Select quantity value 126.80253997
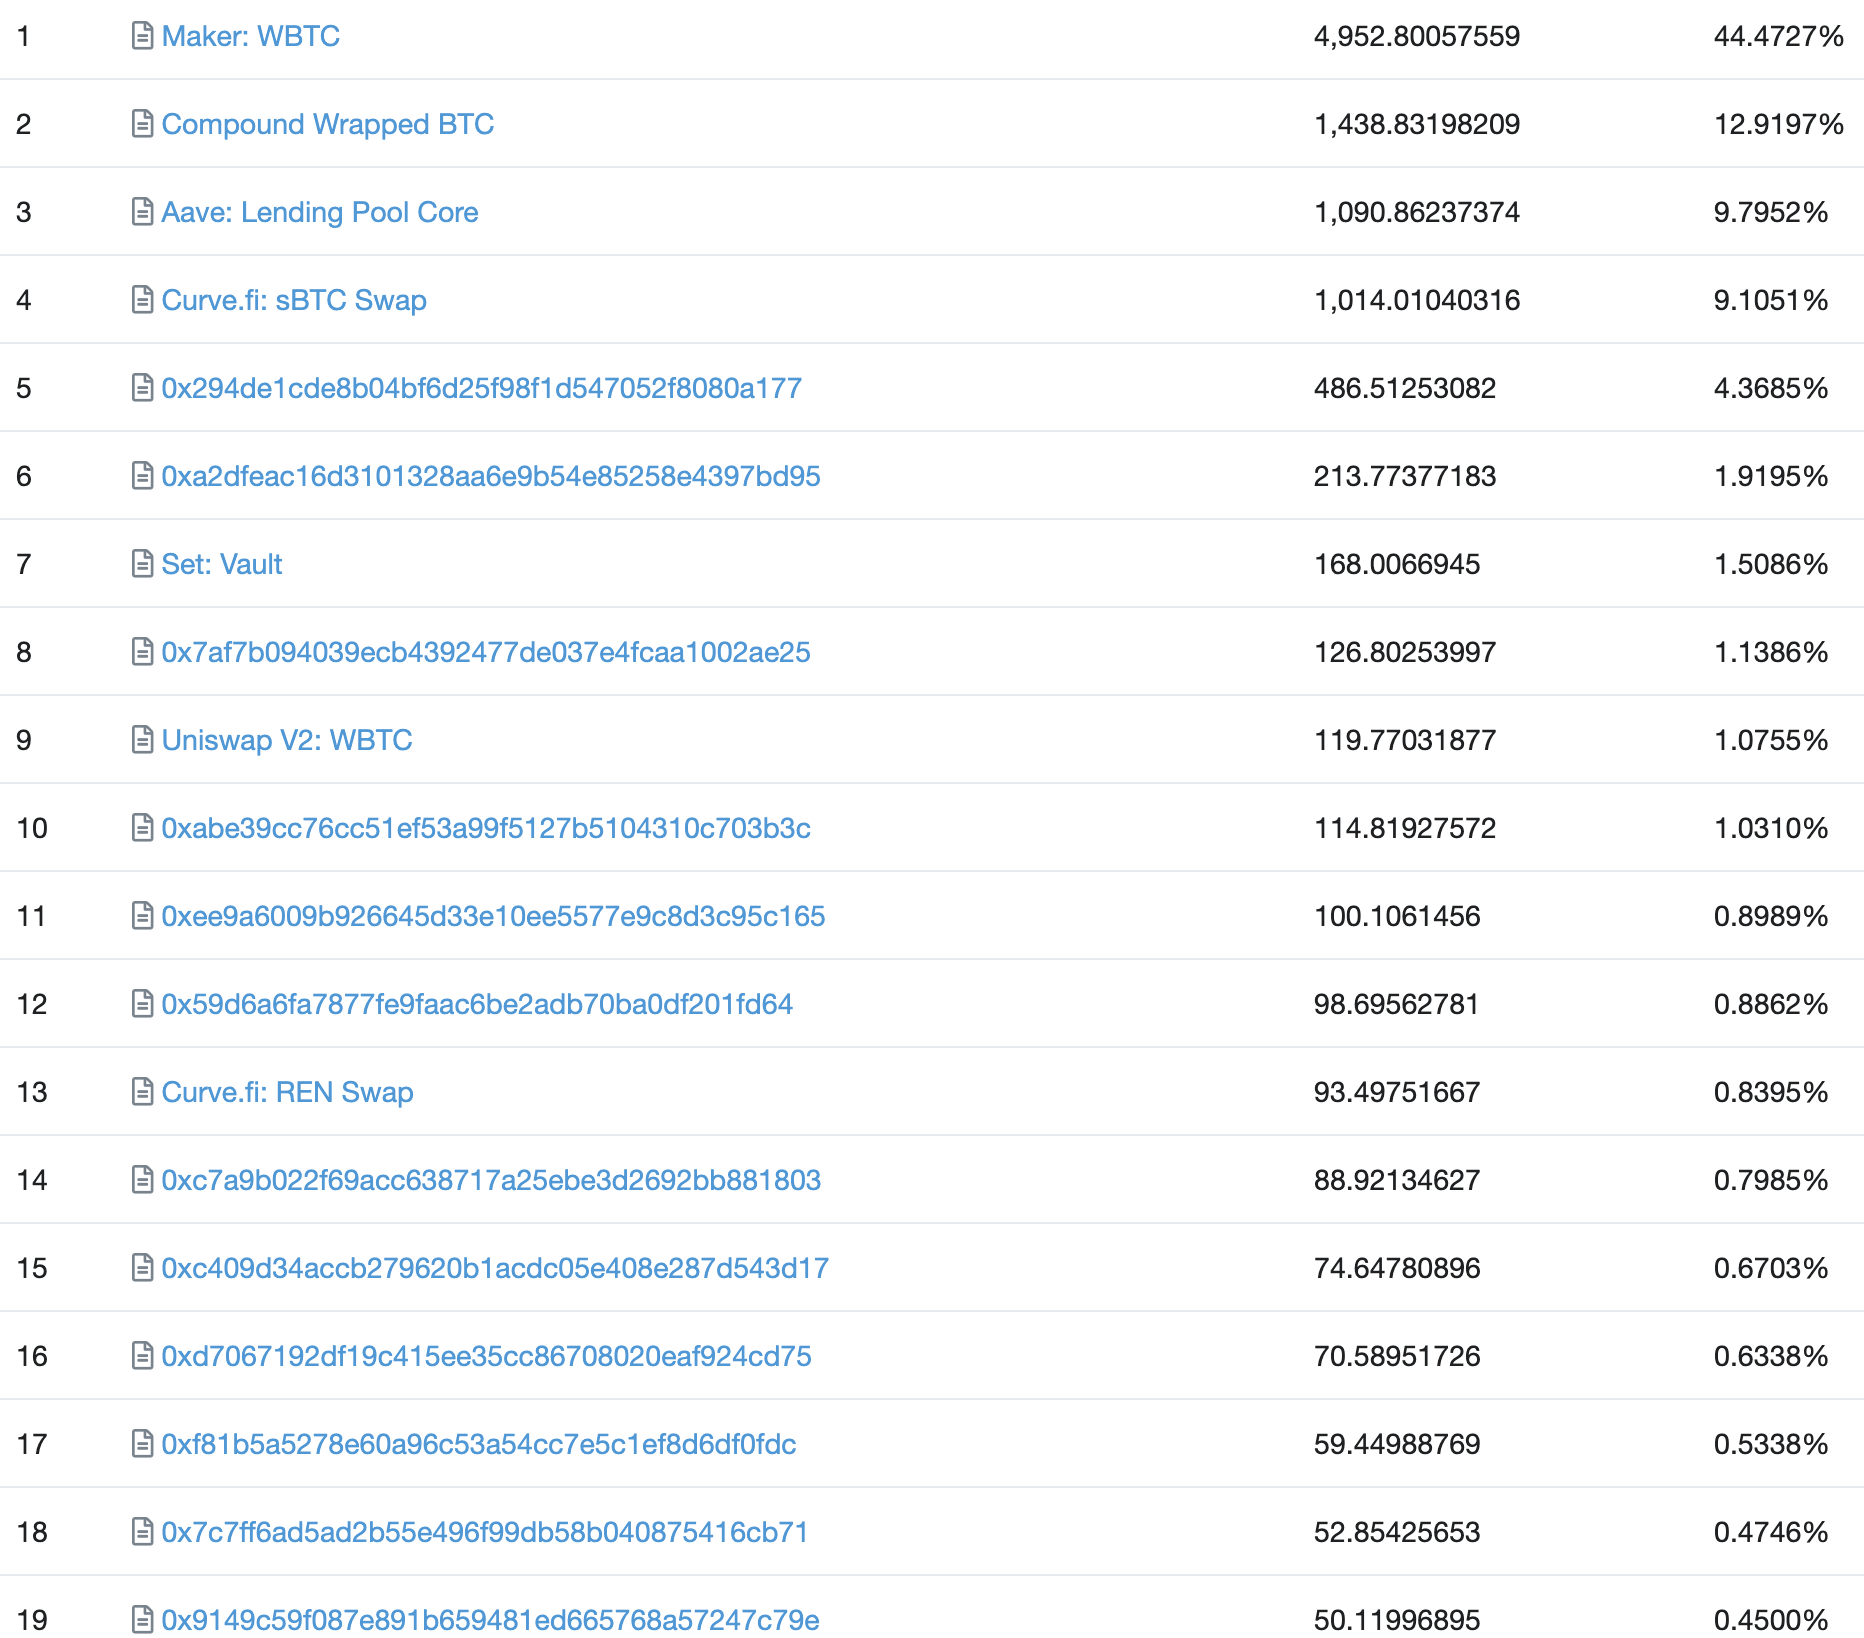Viewport: 1864px width, 1638px height. pyautogui.click(x=1405, y=653)
